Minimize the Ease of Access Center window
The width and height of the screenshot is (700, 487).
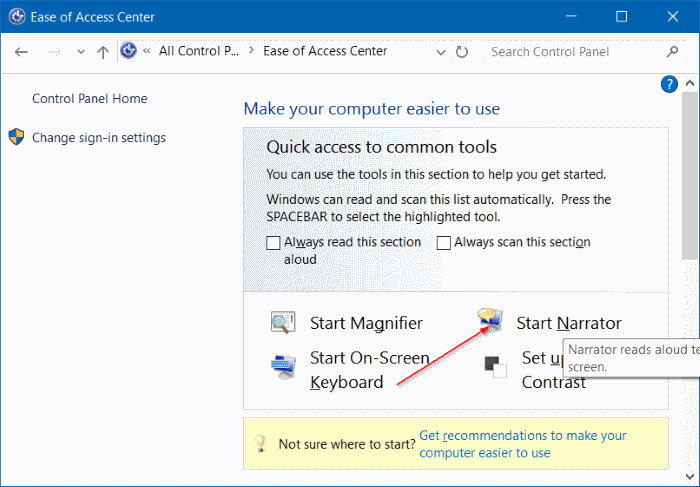(571, 17)
